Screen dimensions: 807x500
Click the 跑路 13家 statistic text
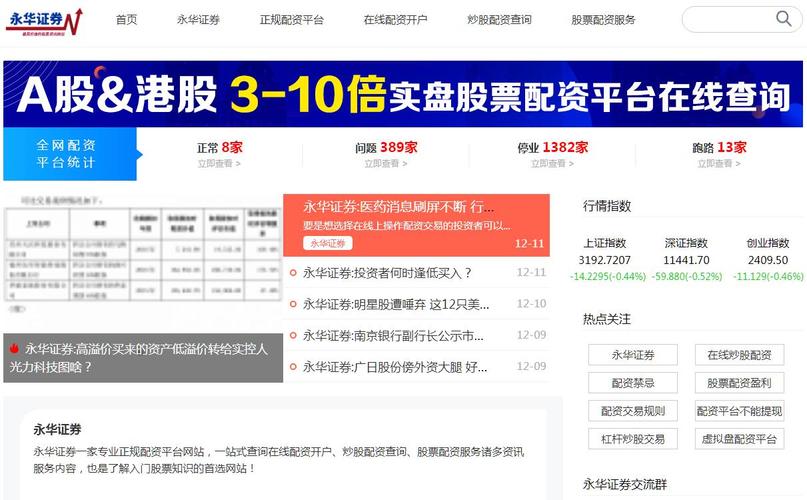click(x=719, y=148)
